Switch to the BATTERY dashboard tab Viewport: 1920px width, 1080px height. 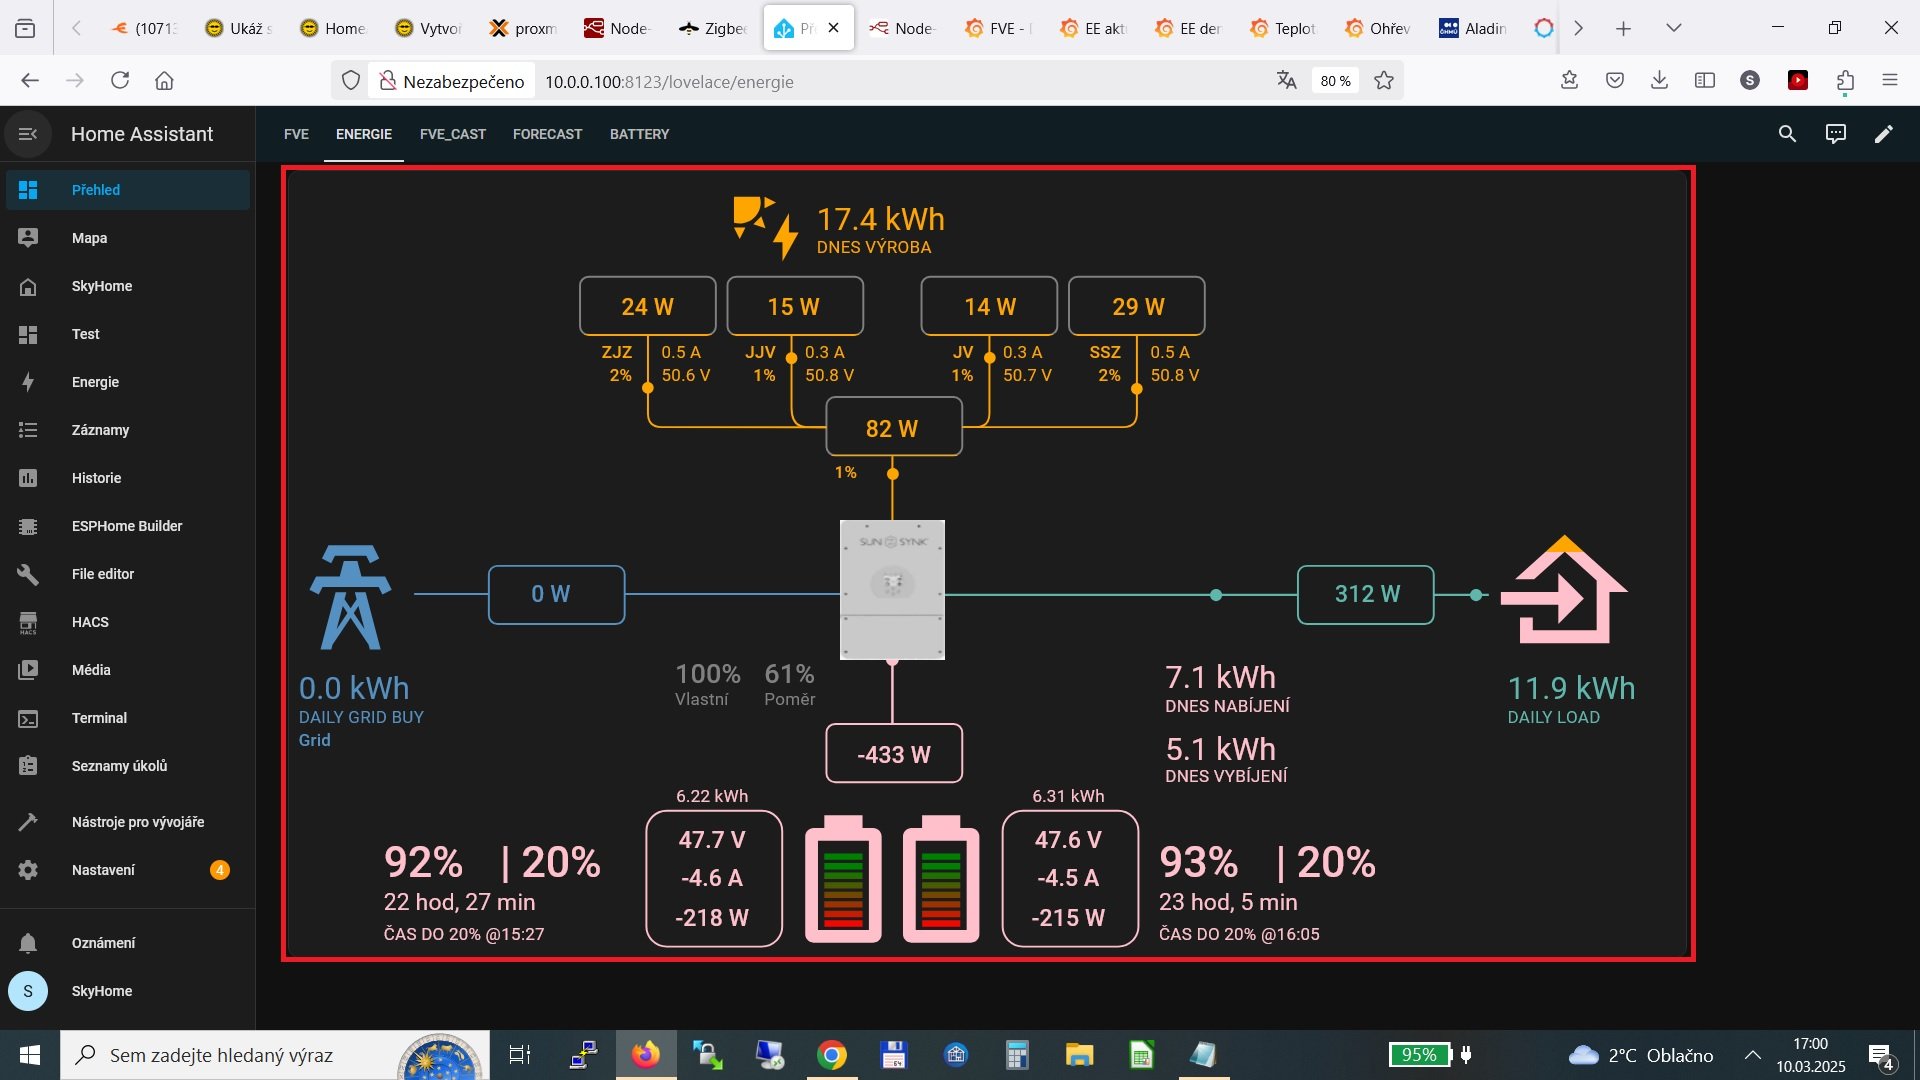click(639, 134)
